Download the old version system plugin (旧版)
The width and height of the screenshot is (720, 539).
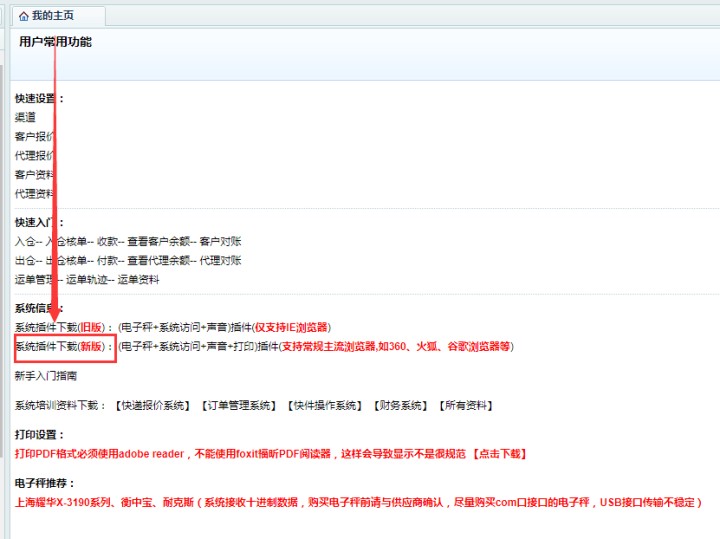tap(60, 327)
